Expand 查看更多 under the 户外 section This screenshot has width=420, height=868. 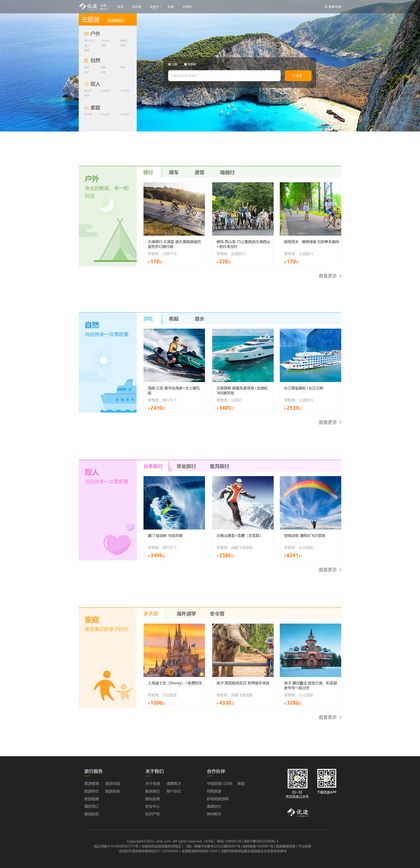[x=330, y=276]
